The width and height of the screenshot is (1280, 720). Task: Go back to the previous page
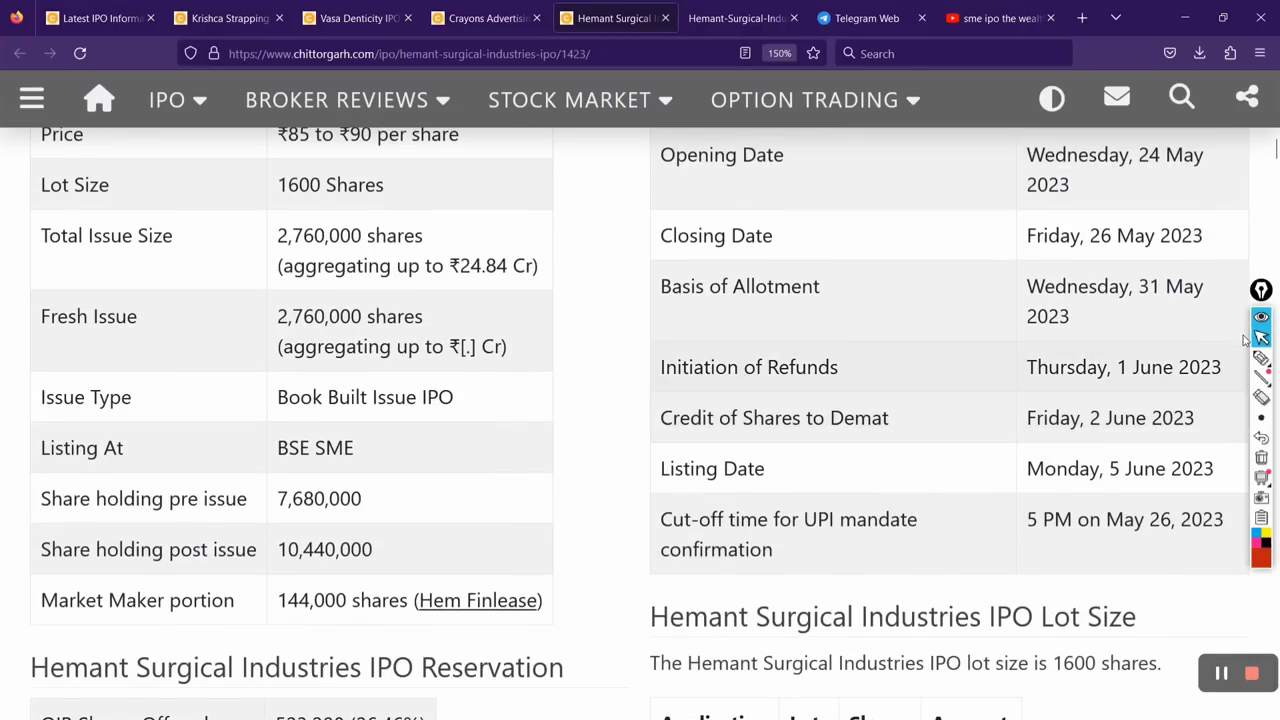click(20, 53)
